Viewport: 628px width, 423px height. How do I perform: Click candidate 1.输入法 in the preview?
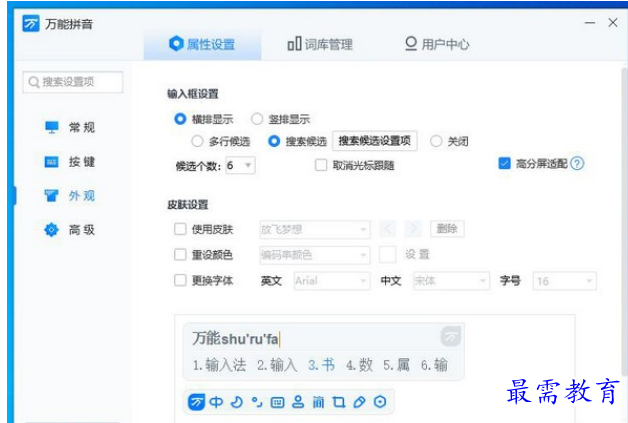[219, 365]
